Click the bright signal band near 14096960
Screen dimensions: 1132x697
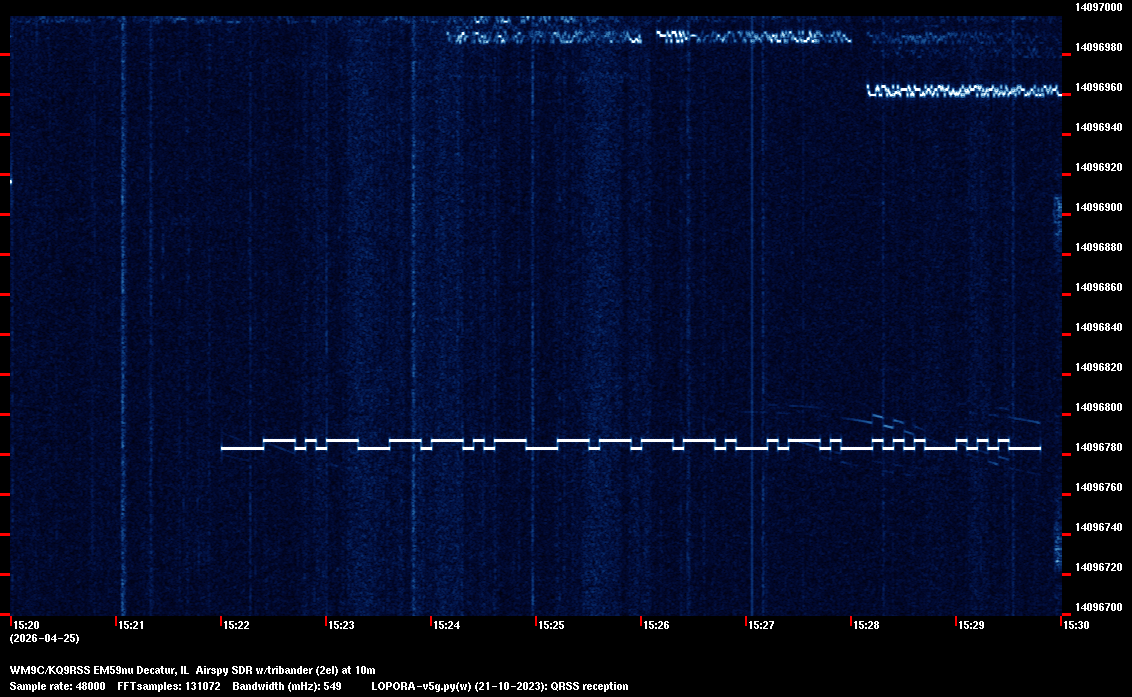point(962,91)
